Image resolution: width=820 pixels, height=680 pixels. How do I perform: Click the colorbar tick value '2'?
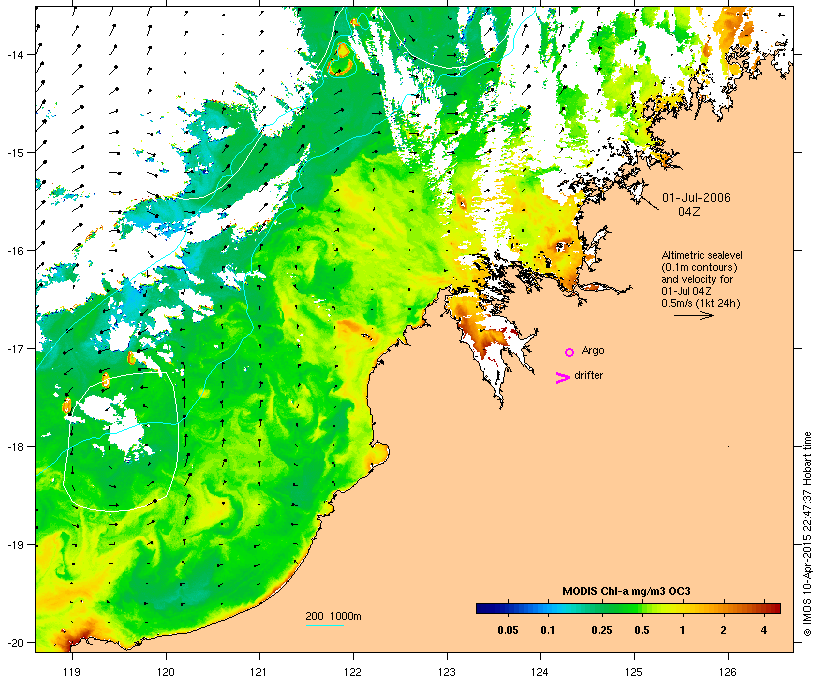tap(723, 630)
